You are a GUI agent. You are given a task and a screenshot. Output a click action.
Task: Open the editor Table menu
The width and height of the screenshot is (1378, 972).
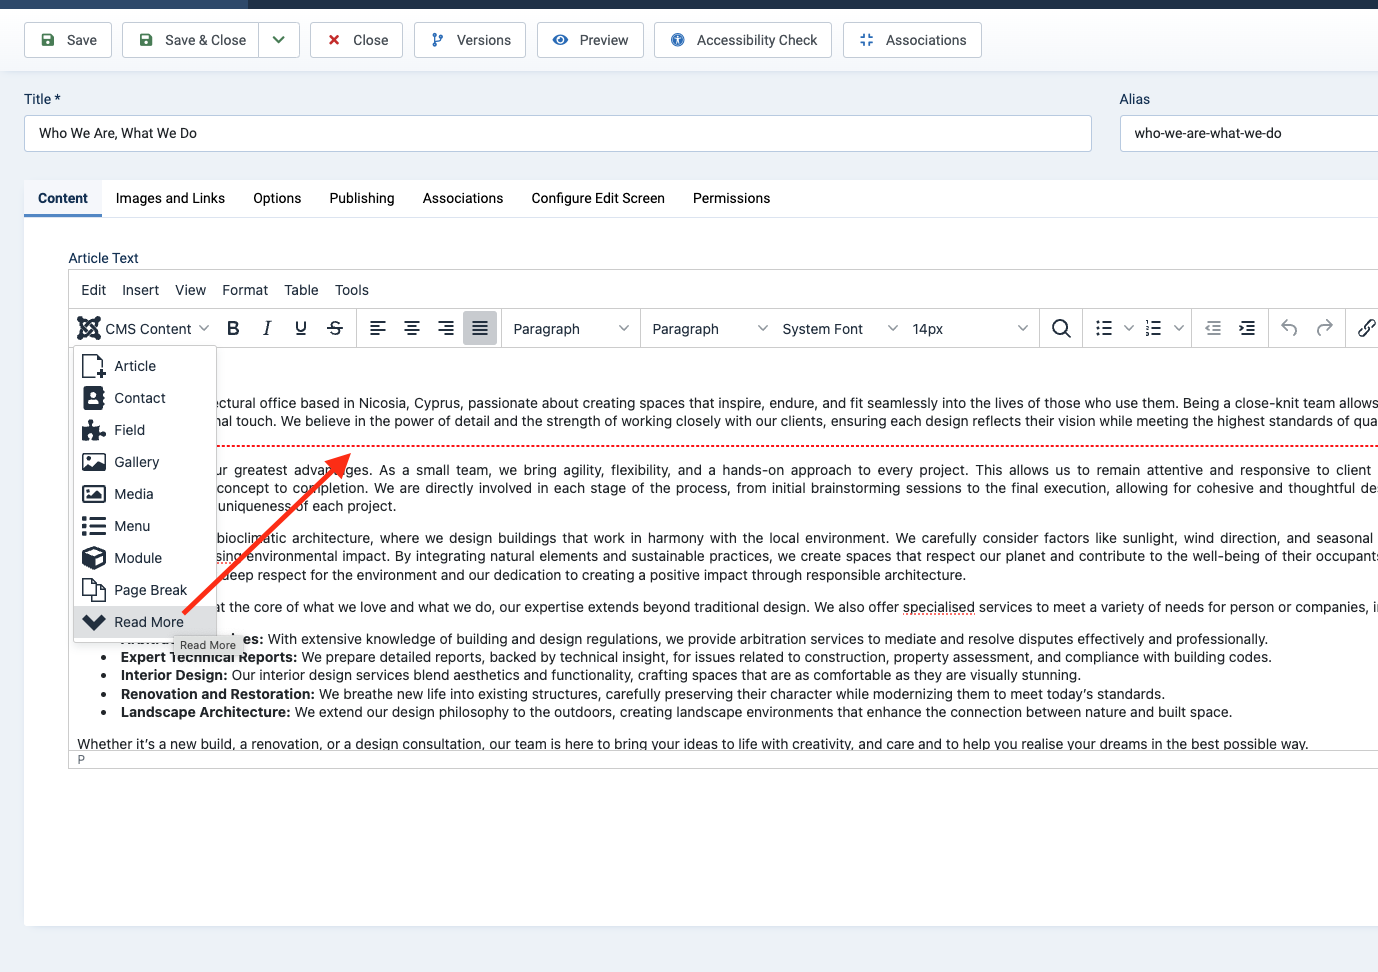[301, 290]
